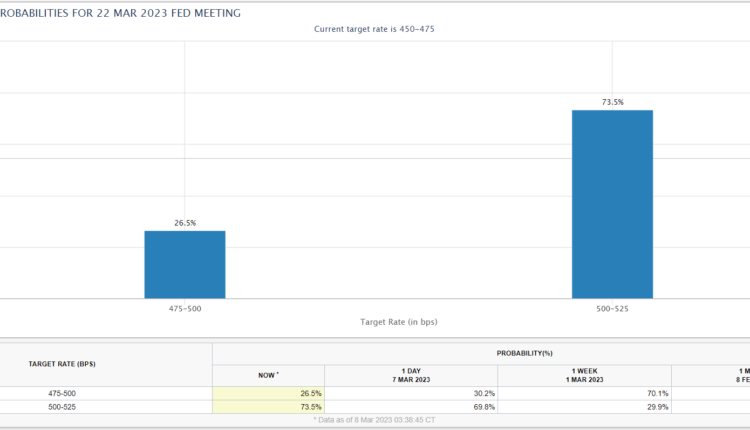Click the 'Data as of 8 Mar 2023' footnote
This screenshot has width=750, height=430.
click(375, 420)
